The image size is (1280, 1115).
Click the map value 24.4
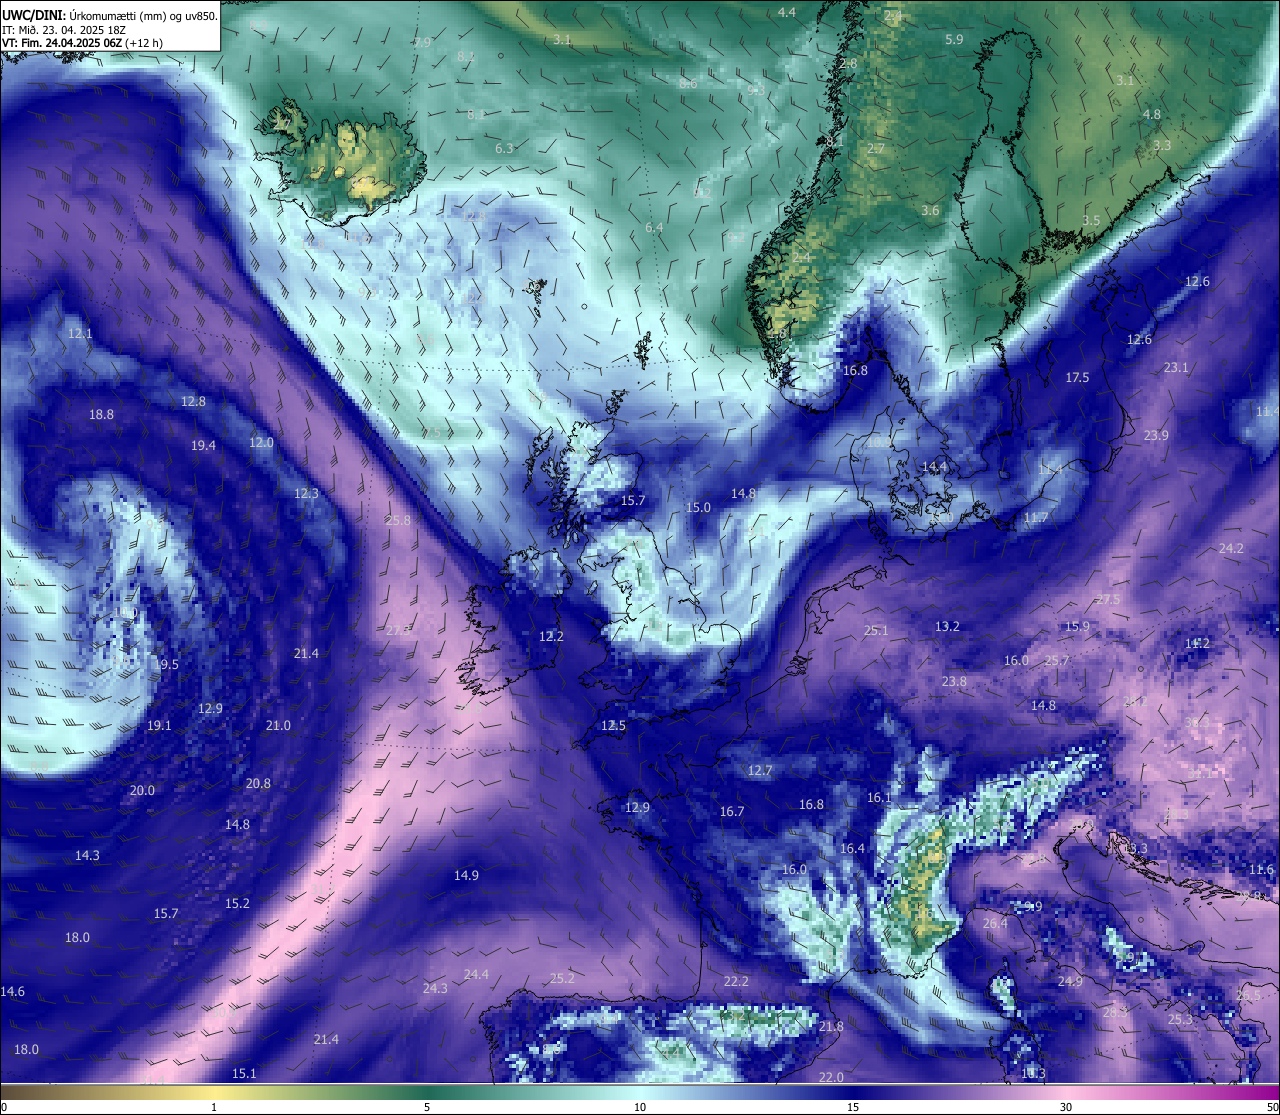point(476,974)
